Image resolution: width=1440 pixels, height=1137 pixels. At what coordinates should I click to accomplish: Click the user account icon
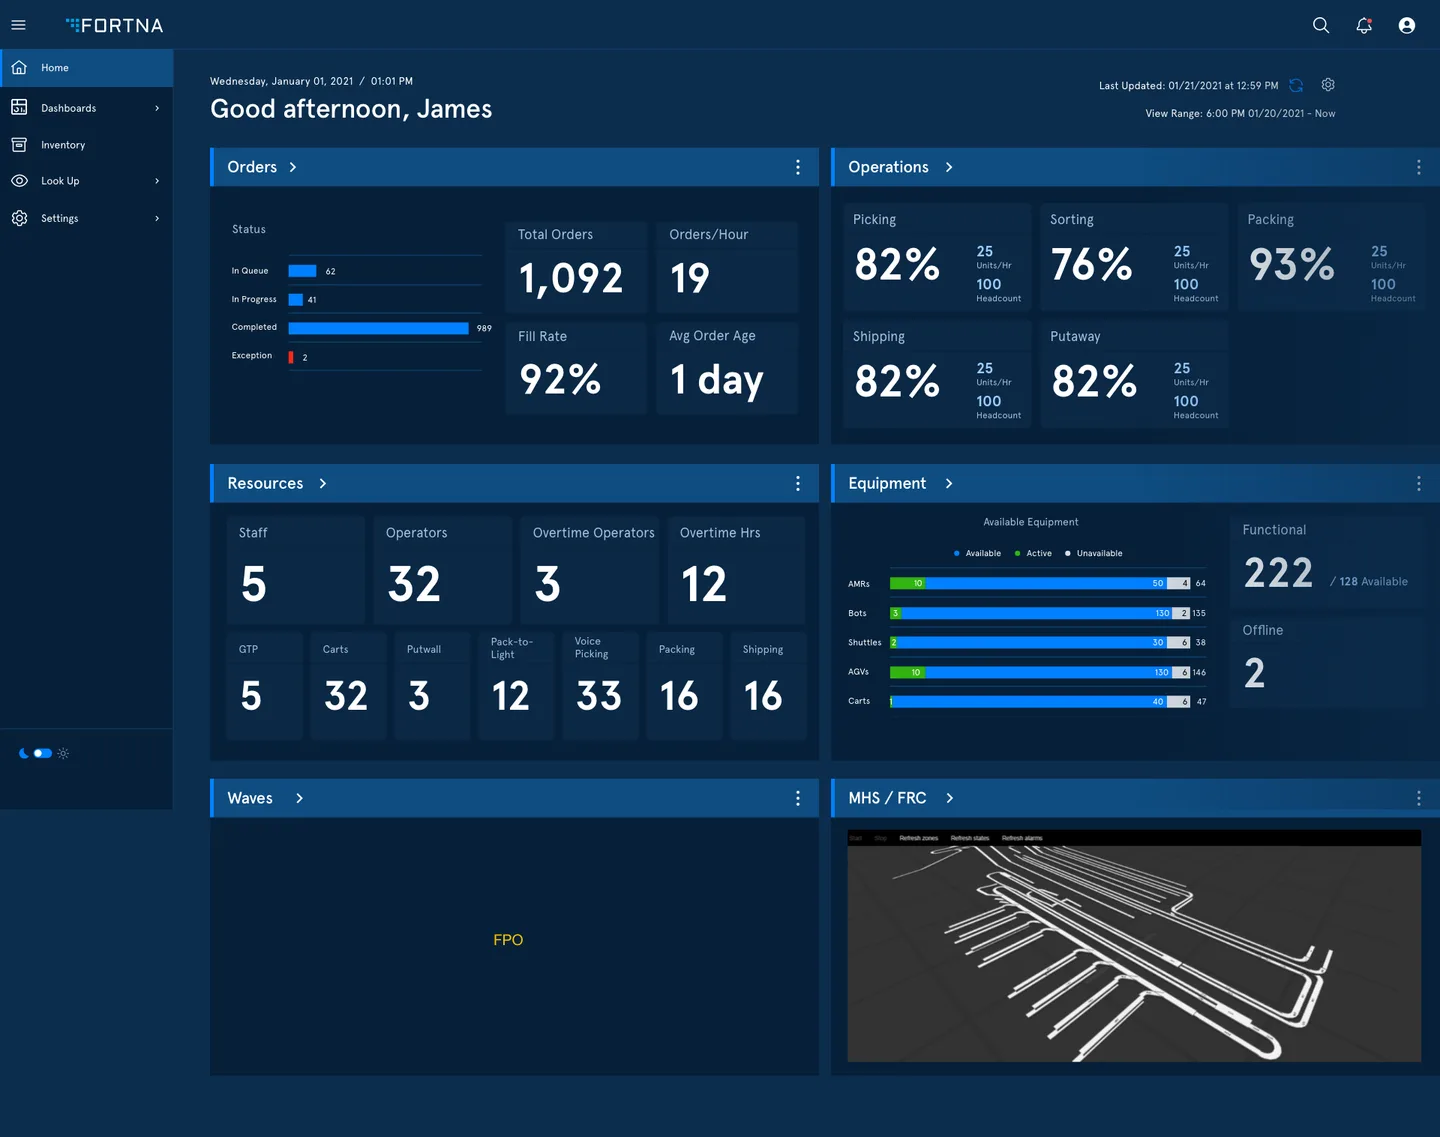coord(1406,25)
